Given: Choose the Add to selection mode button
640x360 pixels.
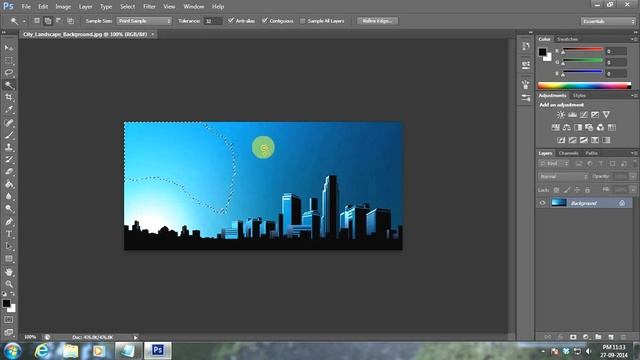Looking at the screenshot, I should (x=48, y=20).
